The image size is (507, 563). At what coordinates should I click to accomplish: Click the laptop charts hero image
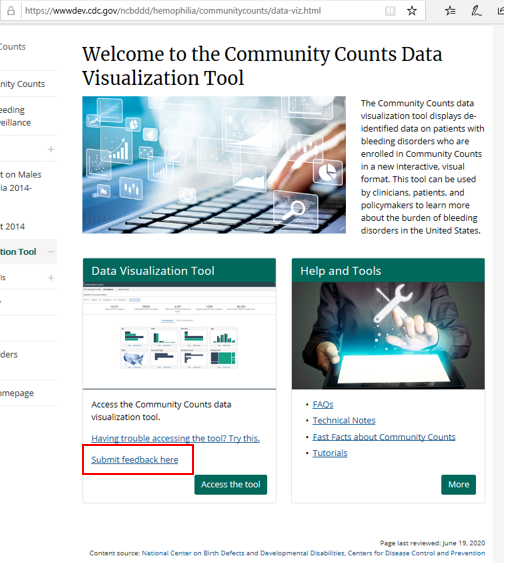pos(214,165)
